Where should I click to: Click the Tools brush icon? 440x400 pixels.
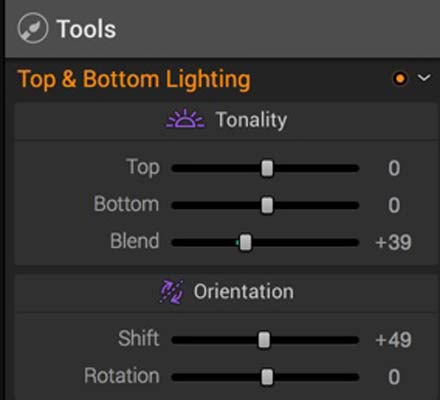[x=32, y=28]
